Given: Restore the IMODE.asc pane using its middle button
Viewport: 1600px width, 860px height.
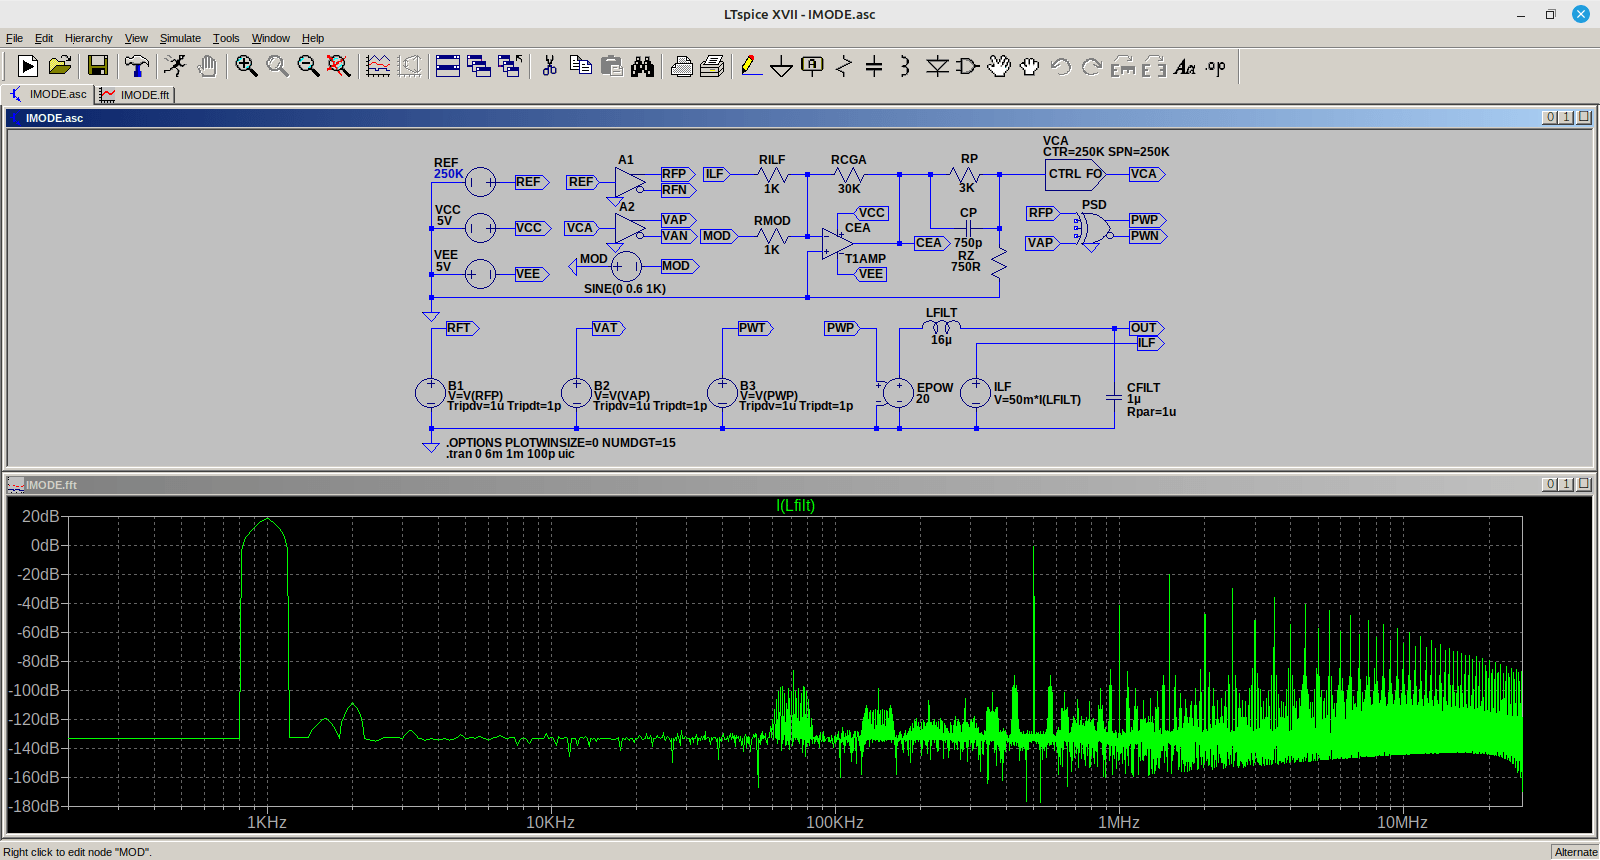Looking at the screenshot, I should pyautogui.click(x=1567, y=117).
